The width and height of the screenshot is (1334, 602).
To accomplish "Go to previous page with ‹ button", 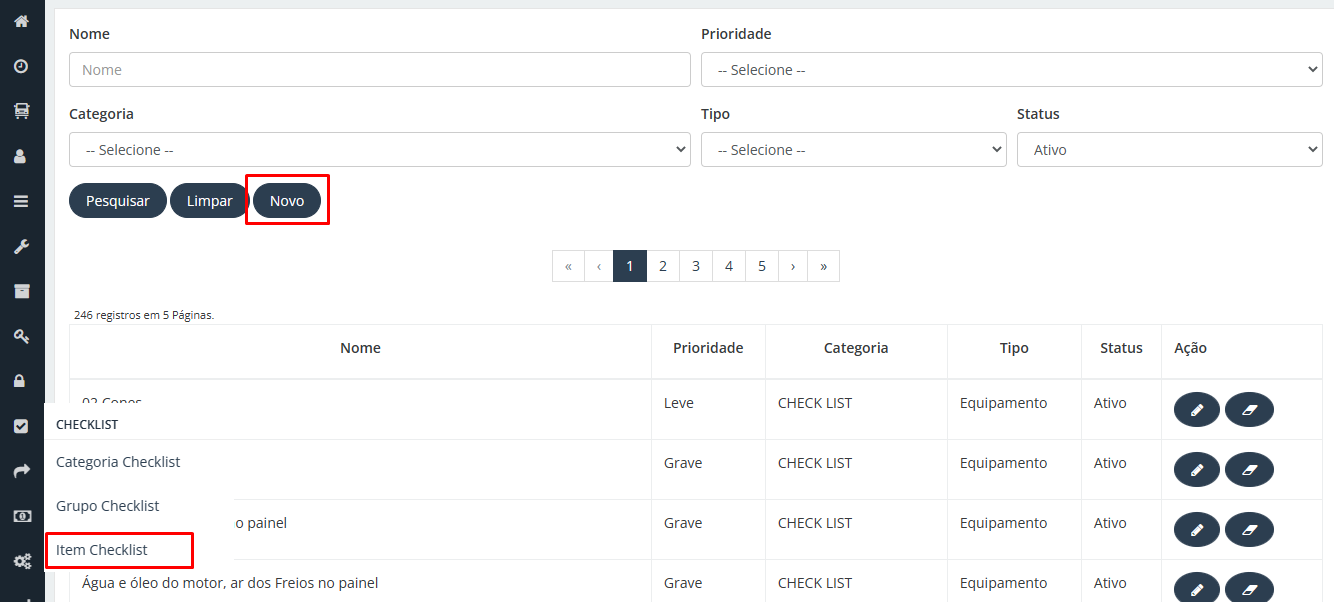I will [x=599, y=266].
